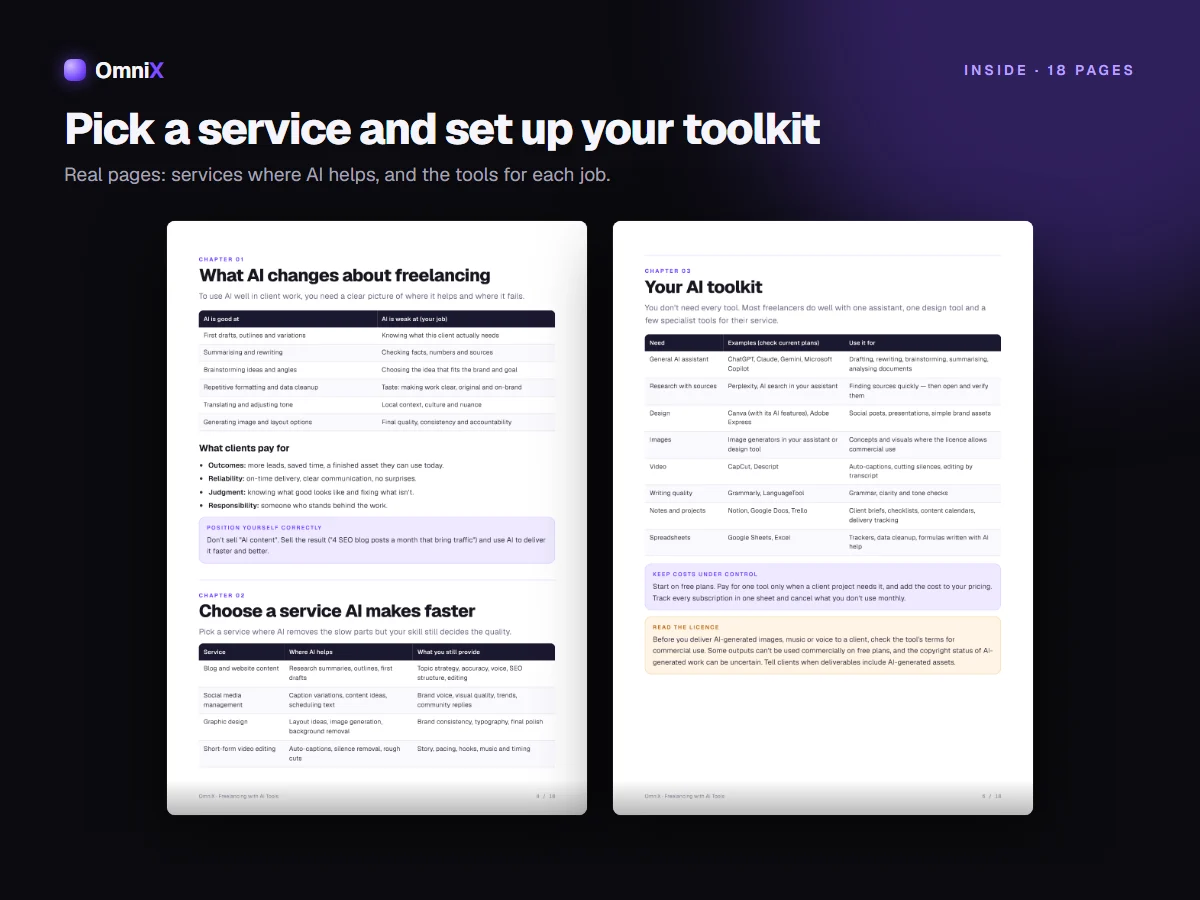Click the 'What clients pay for' subheading
Image resolution: width=1200 pixels, height=900 pixels.
tap(244, 448)
